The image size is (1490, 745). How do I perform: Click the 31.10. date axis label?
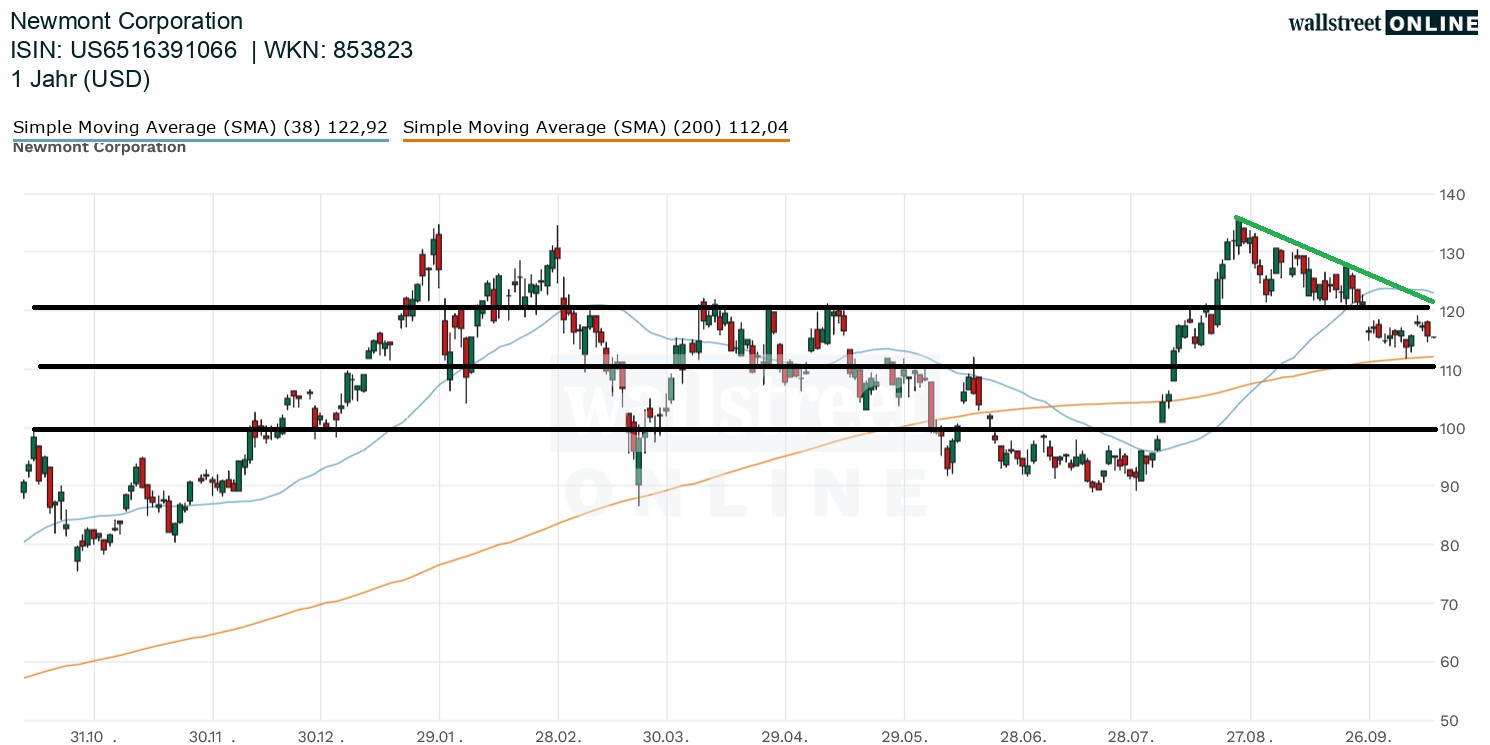coord(94,736)
